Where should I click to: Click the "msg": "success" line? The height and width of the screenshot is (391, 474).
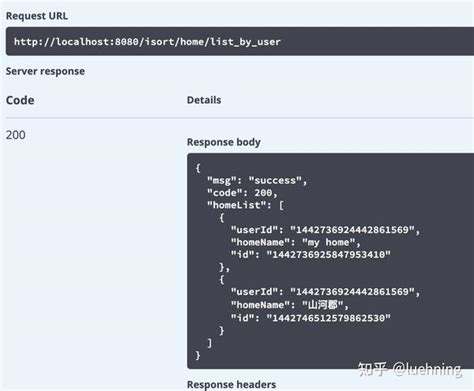click(257, 181)
